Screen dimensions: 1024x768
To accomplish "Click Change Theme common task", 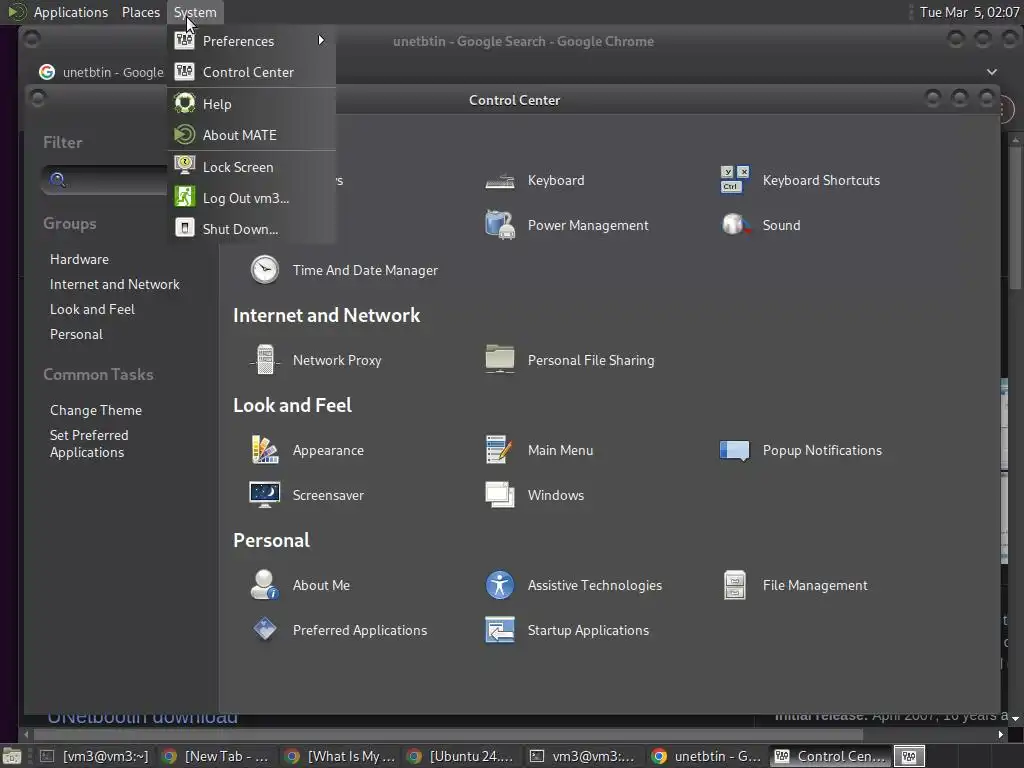I will coord(96,410).
